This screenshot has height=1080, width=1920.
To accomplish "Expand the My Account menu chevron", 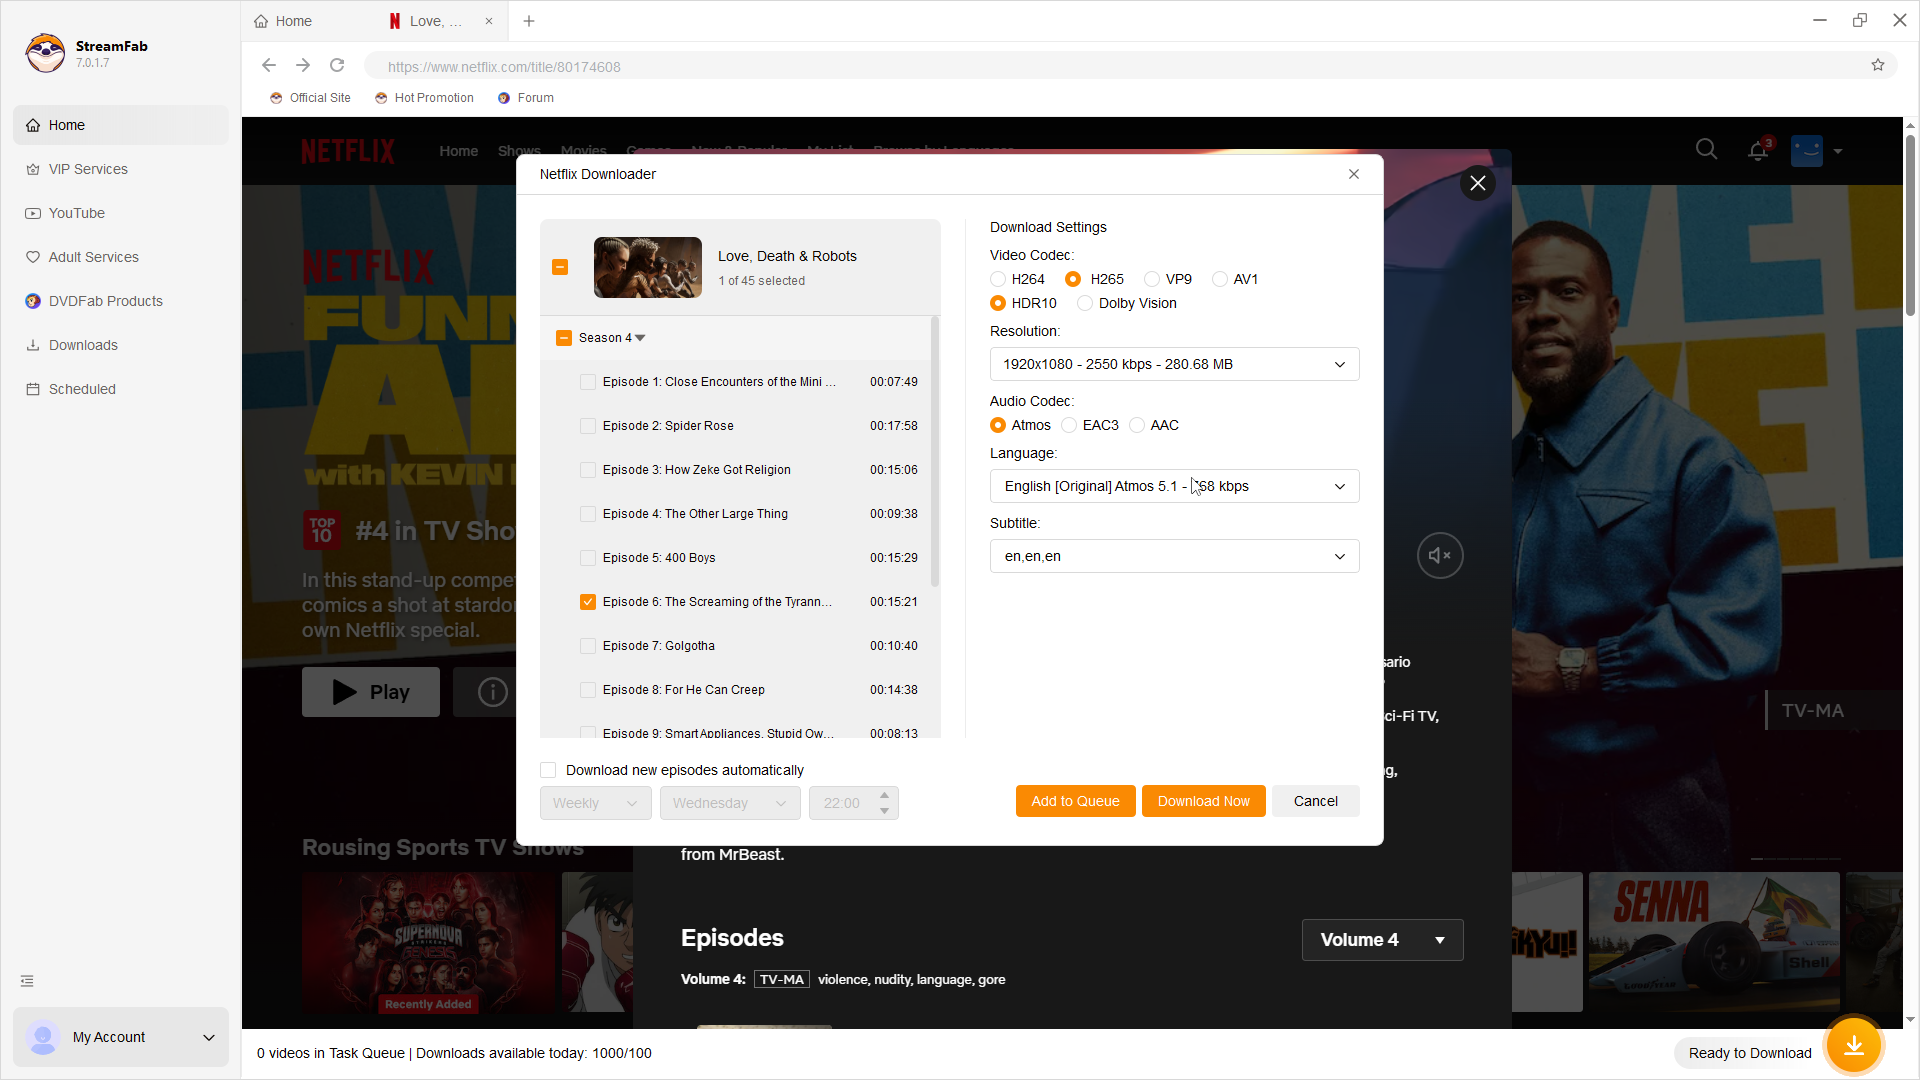I will coord(209,1037).
